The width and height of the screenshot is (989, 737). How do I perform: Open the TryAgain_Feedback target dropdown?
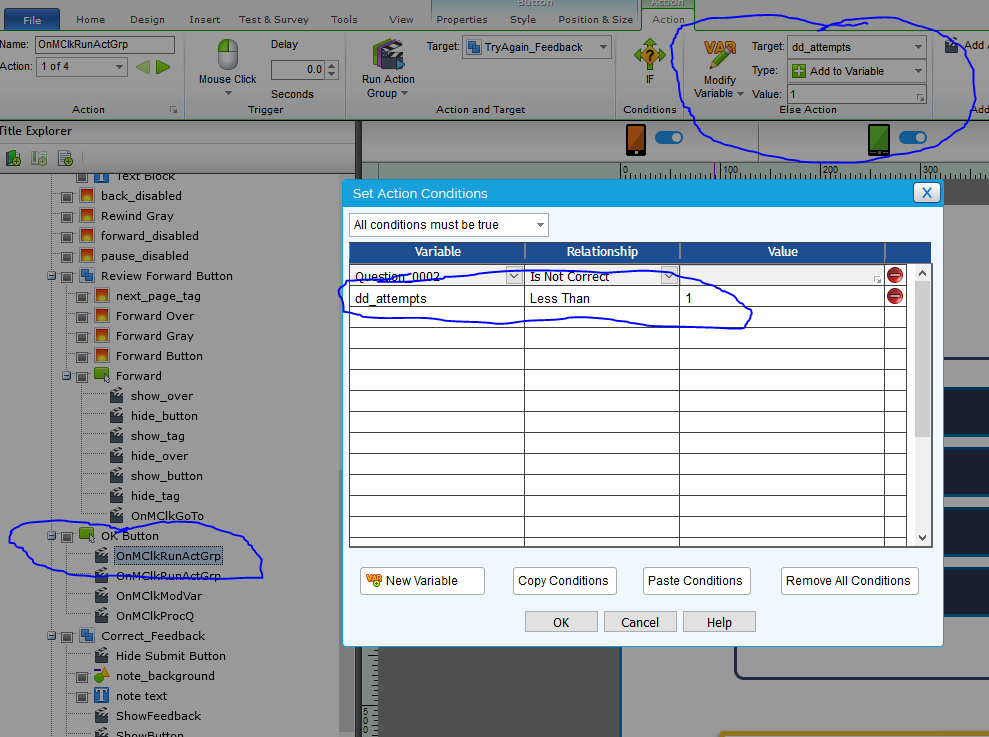pyautogui.click(x=603, y=47)
